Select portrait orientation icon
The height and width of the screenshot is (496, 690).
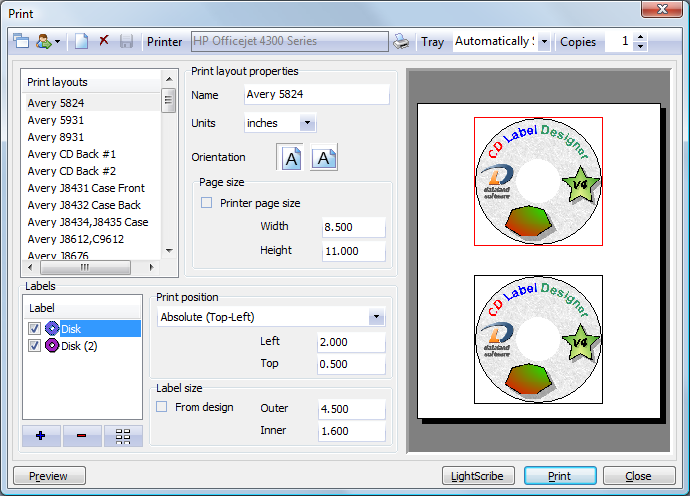pyautogui.click(x=291, y=158)
